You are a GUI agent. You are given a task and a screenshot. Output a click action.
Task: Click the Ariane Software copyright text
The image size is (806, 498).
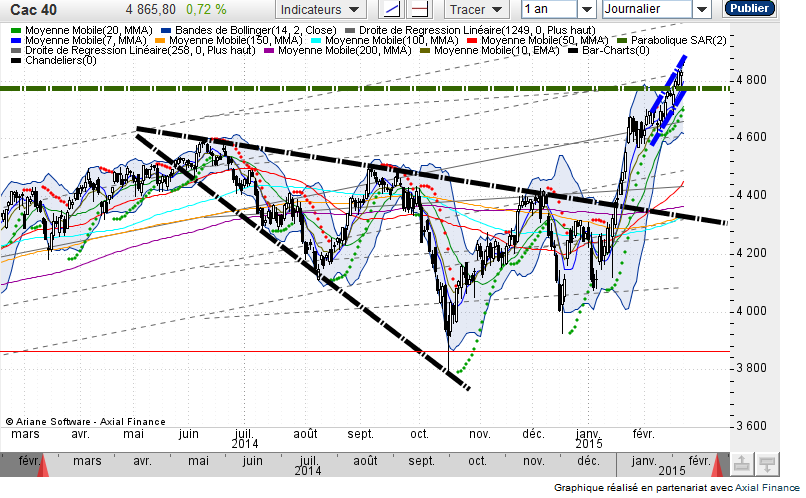85,421
